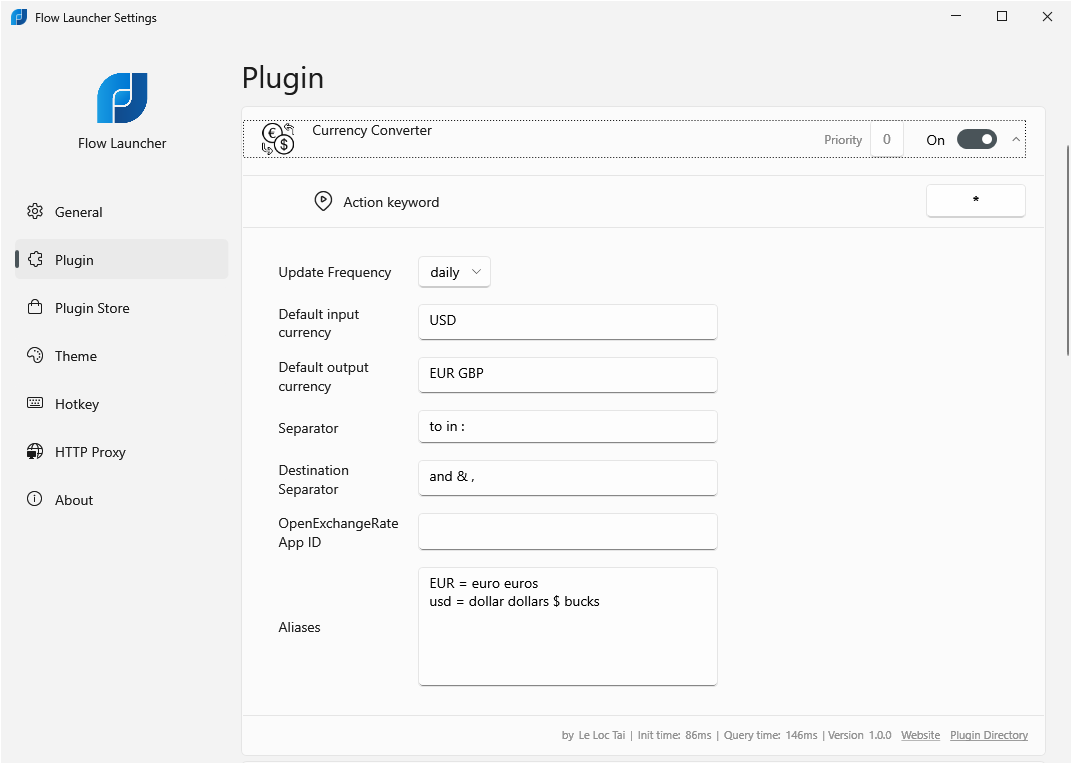Viewport: 1072px width, 764px height.
Task: Click the Flow Launcher title bar icon
Action: 19,17
